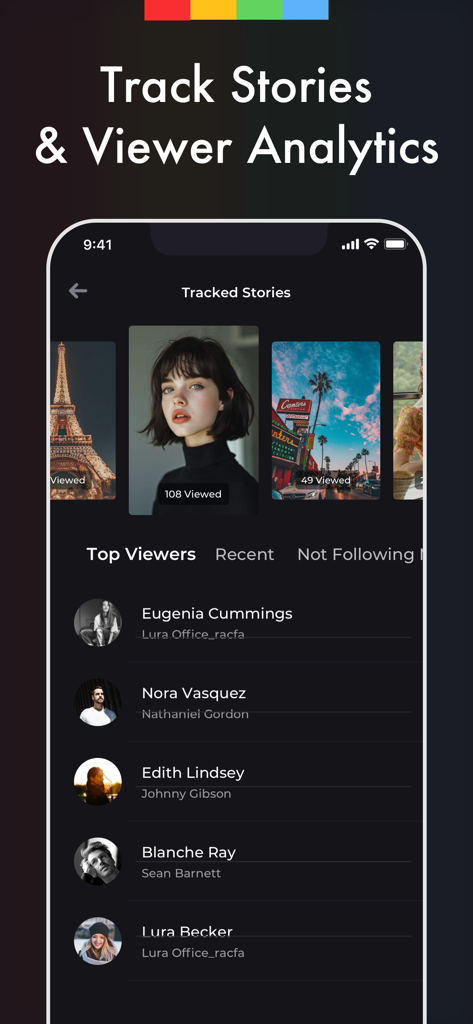Click the Johnny Gibson subtitle

click(x=186, y=794)
